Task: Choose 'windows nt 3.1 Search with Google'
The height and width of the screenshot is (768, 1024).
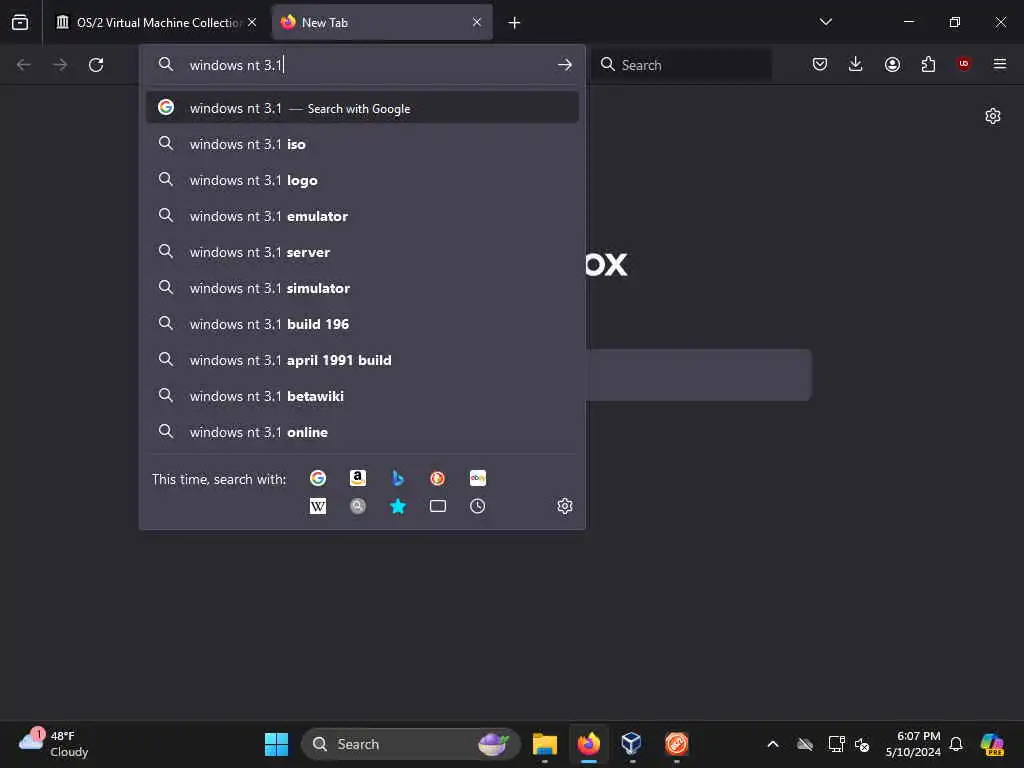Action: (362, 108)
